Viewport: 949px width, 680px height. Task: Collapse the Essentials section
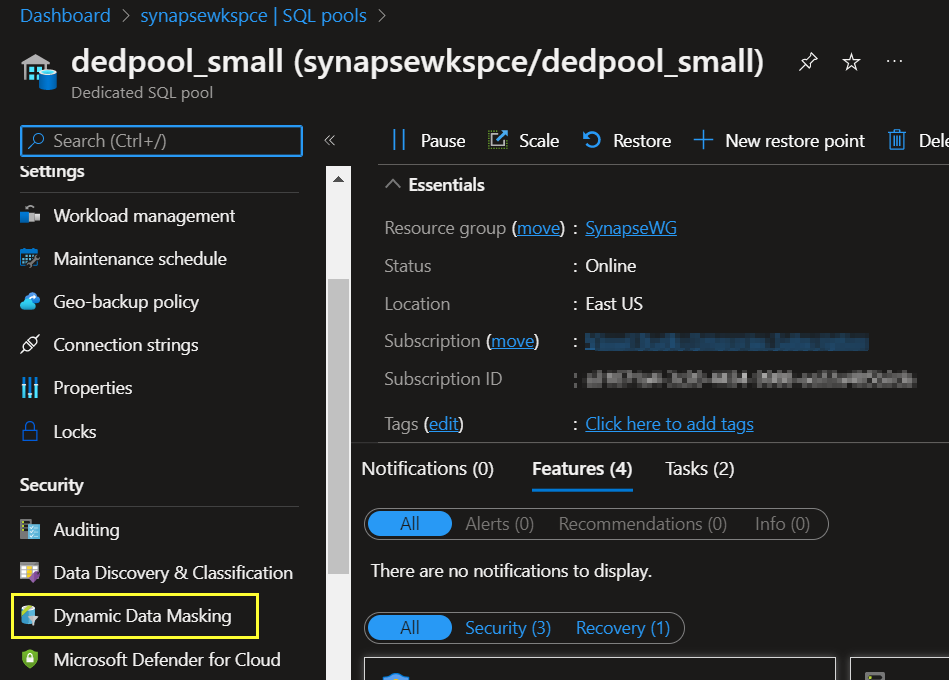pos(393,184)
